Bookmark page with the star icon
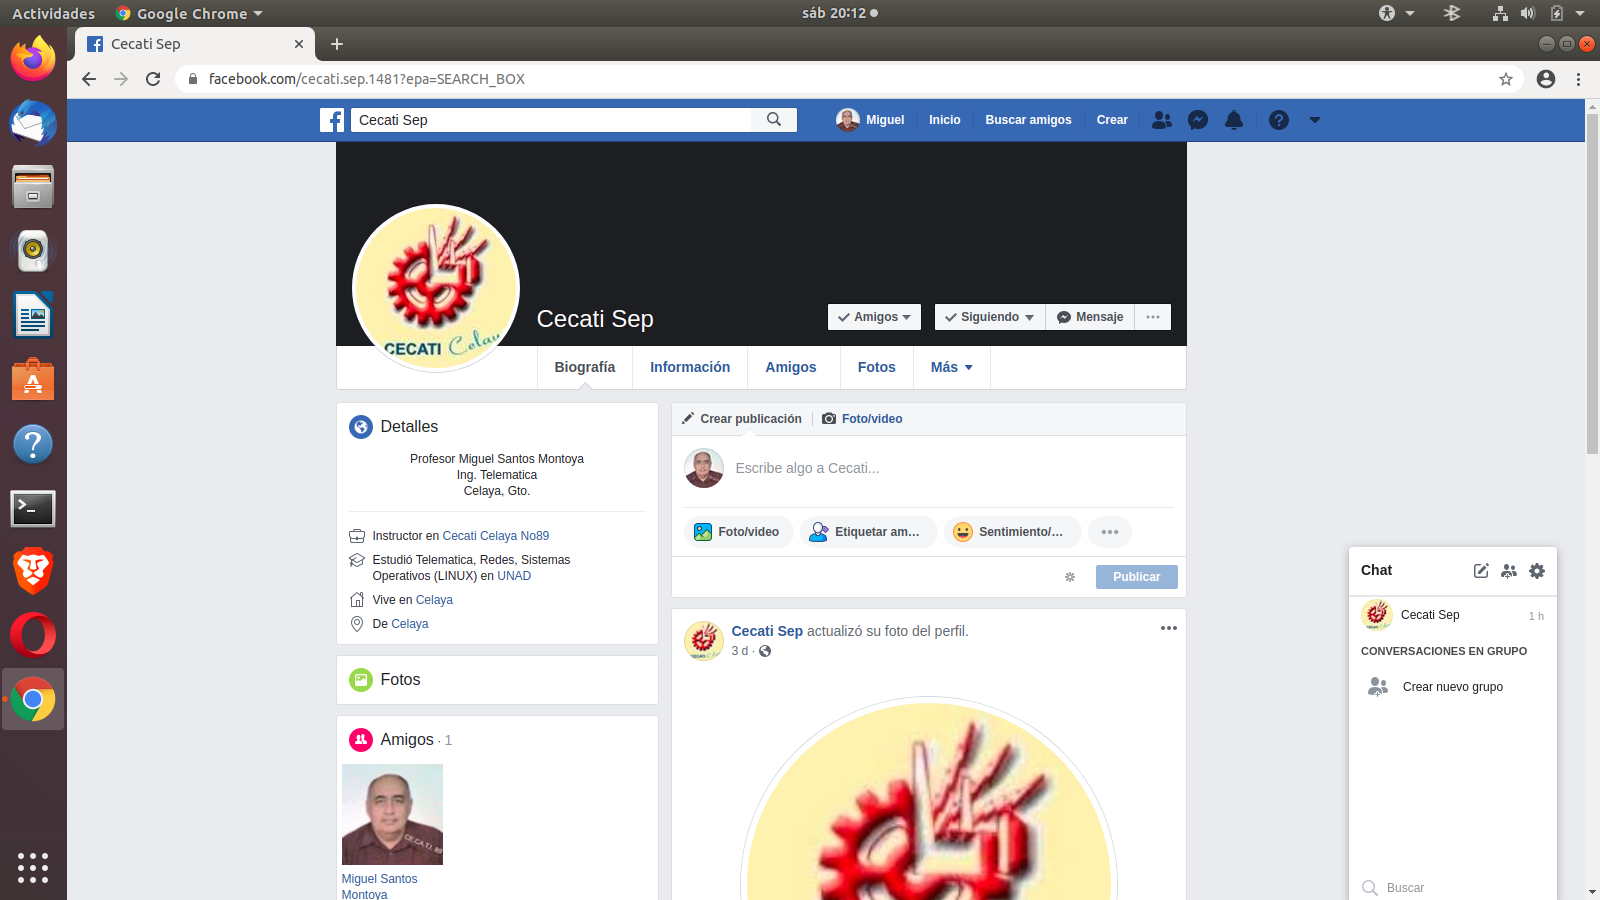The width and height of the screenshot is (1600, 900). (x=1505, y=79)
